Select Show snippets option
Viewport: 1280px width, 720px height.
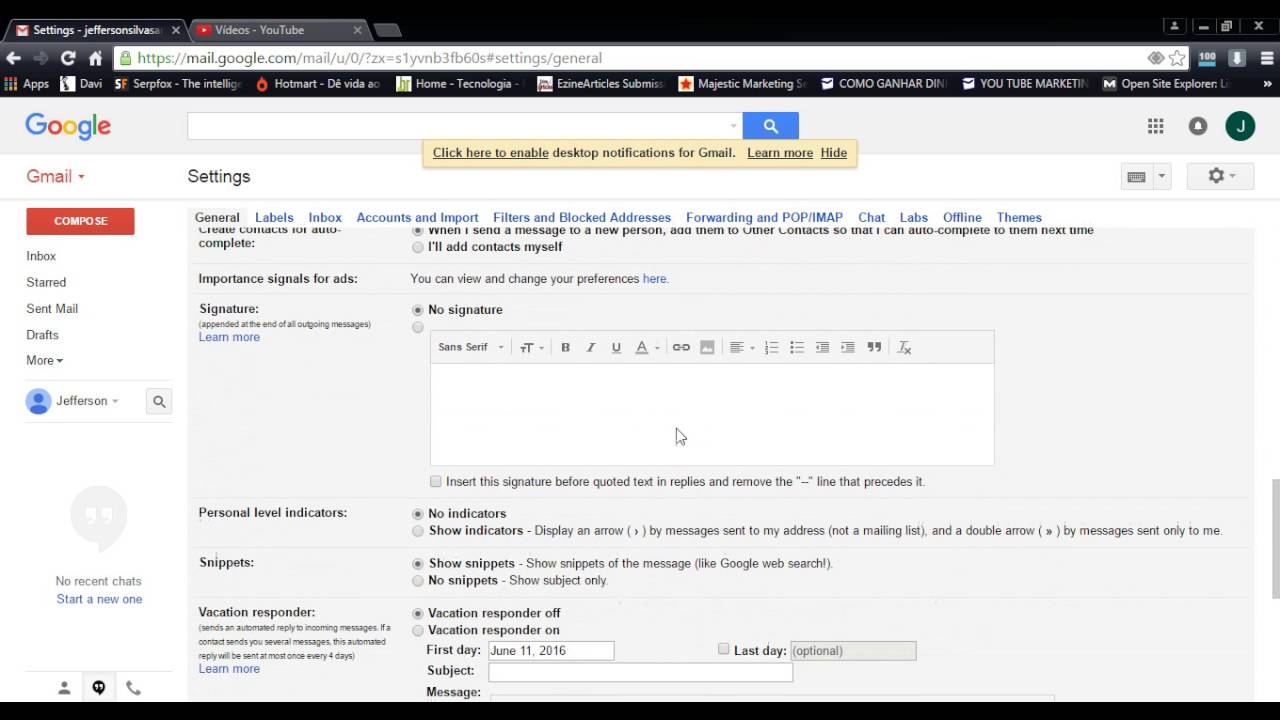[x=418, y=564]
